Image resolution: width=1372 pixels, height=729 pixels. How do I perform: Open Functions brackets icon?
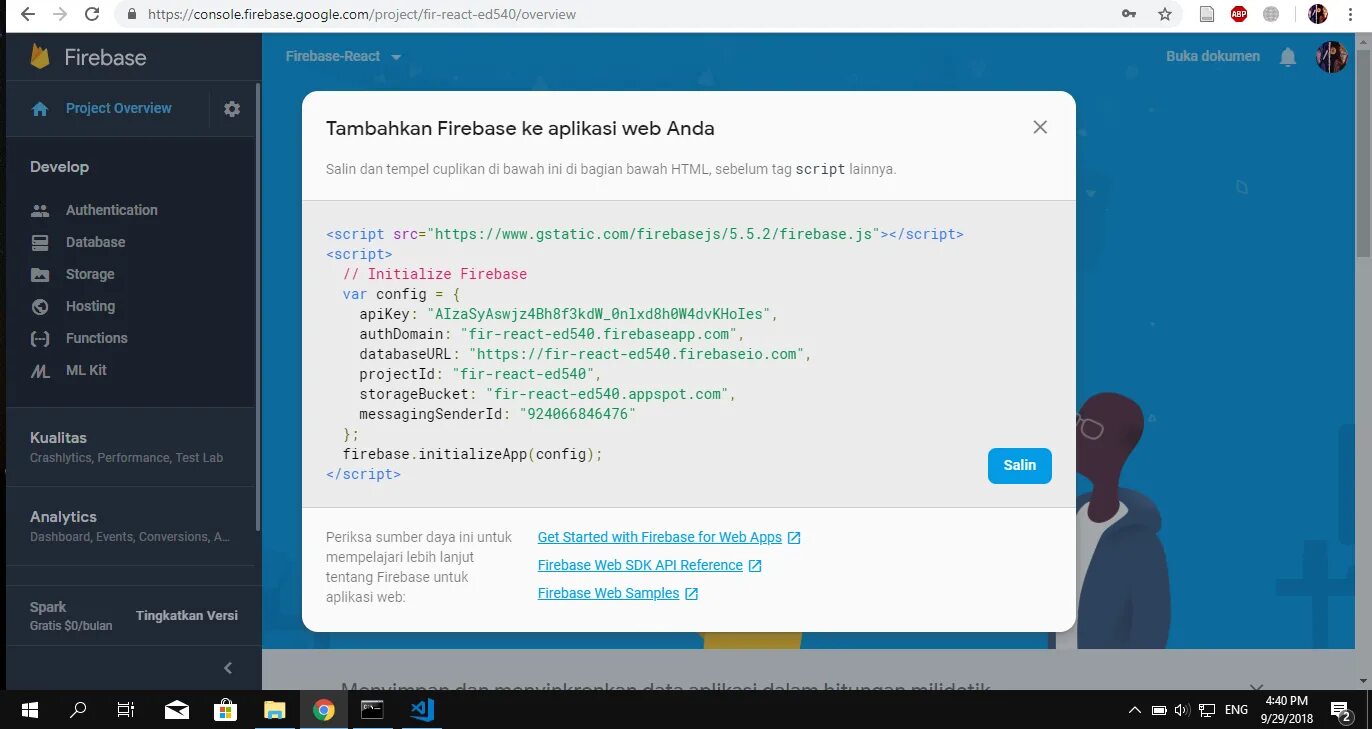click(40, 338)
